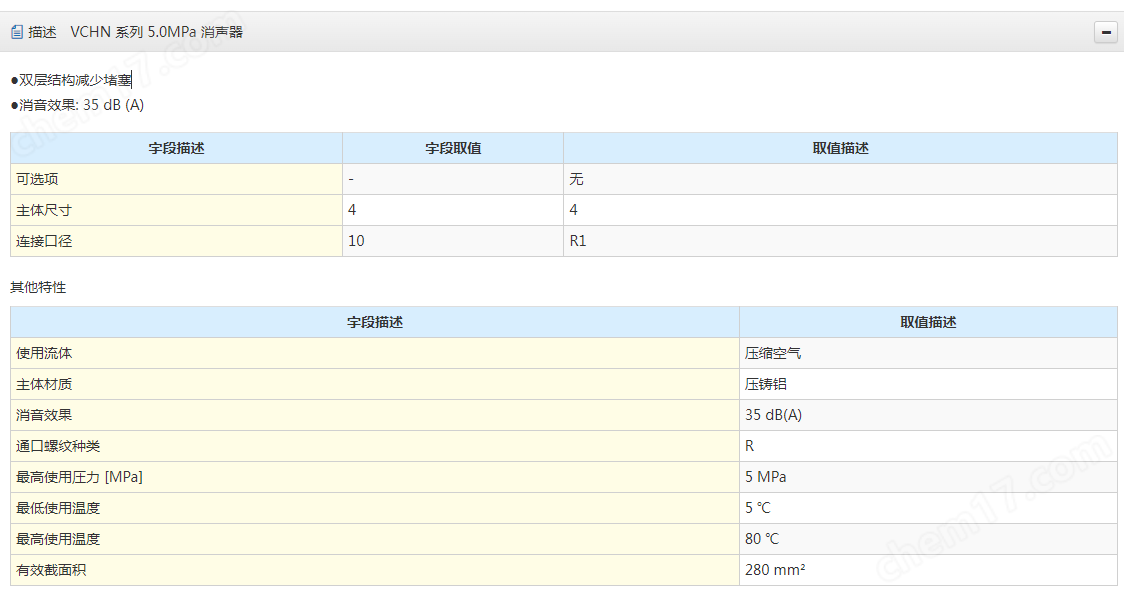Click the bullet text '消音效果: 35 dB (A)'

click(x=81, y=105)
